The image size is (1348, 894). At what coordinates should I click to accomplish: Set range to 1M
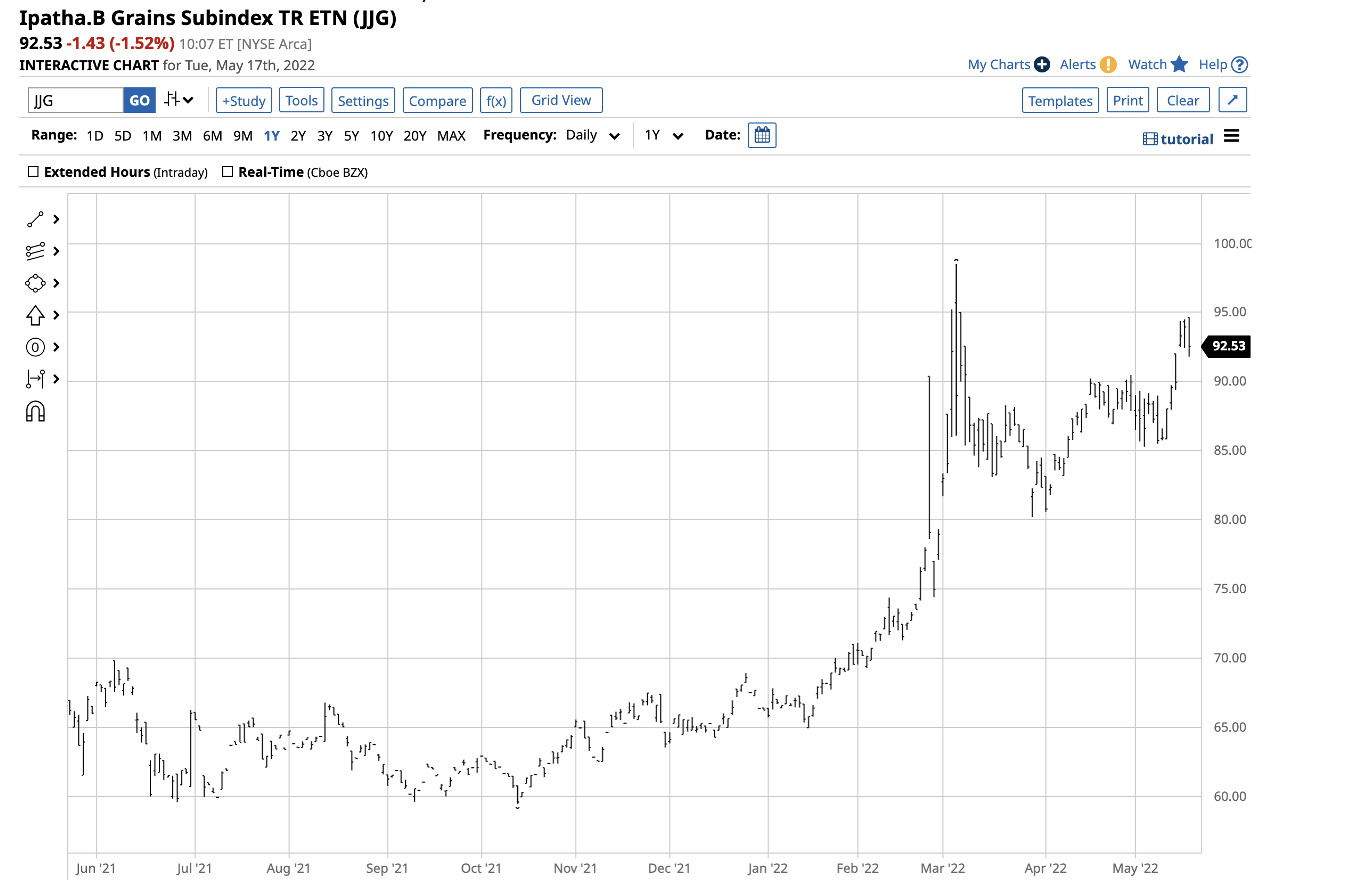pyautogui.click(x=152, y=136)
